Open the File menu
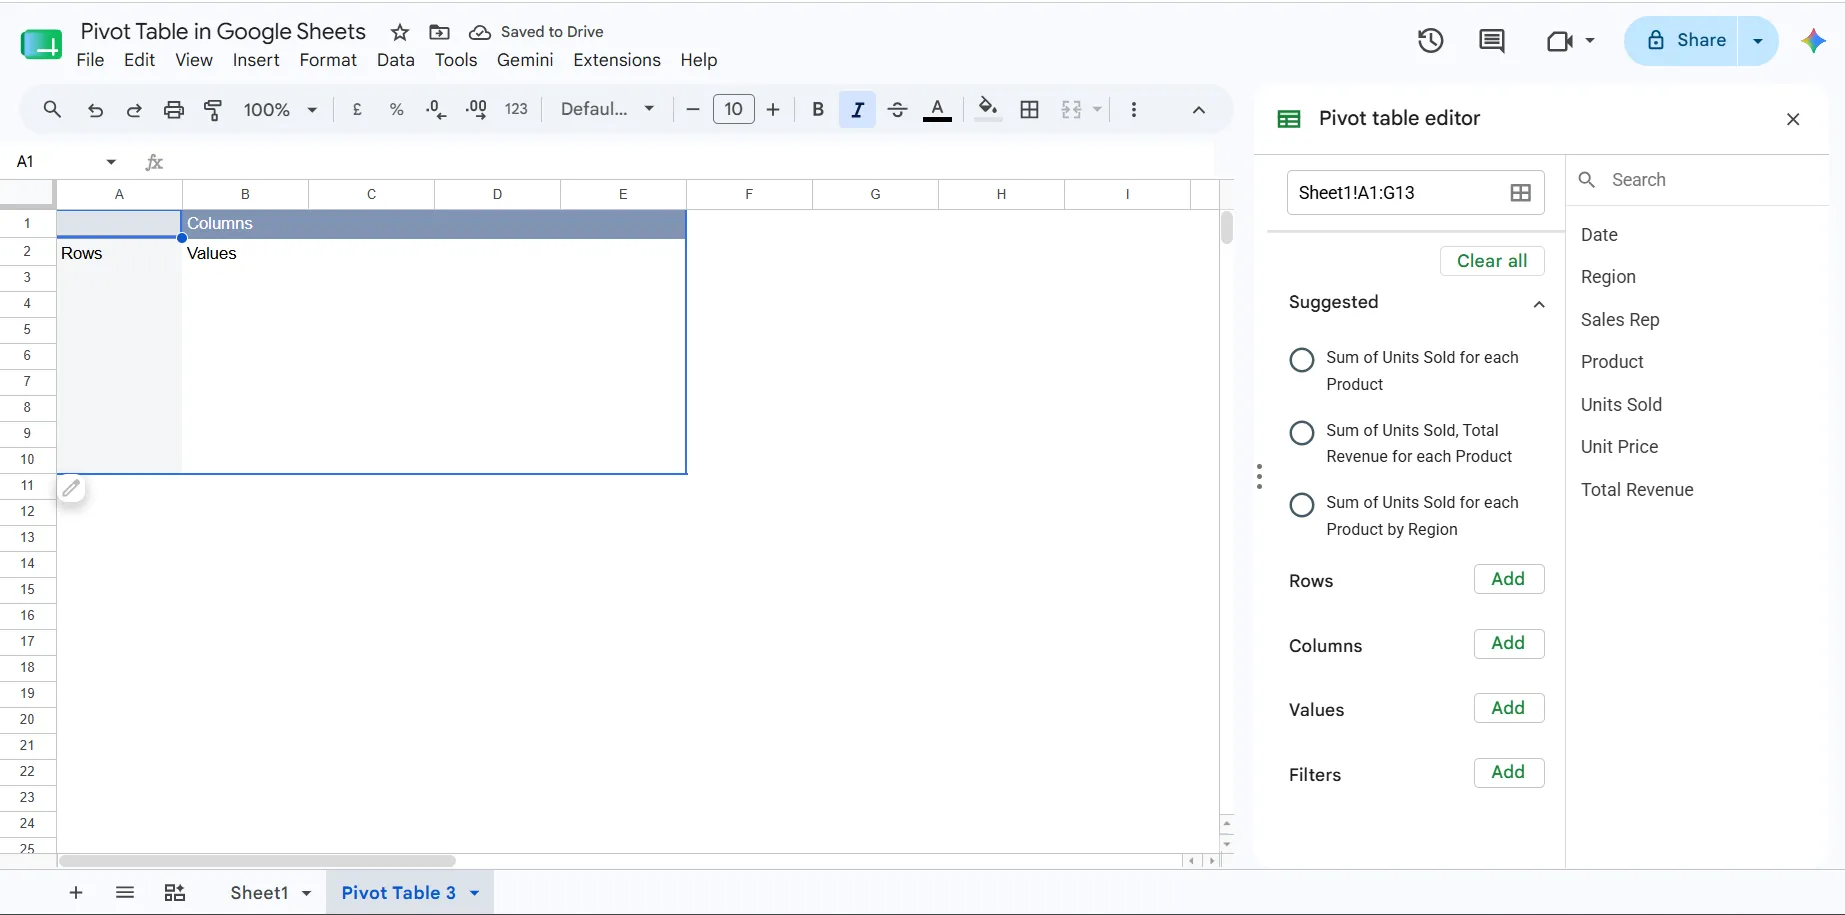Viewport: 1845px width, 915px height. [x=90, y=60]
